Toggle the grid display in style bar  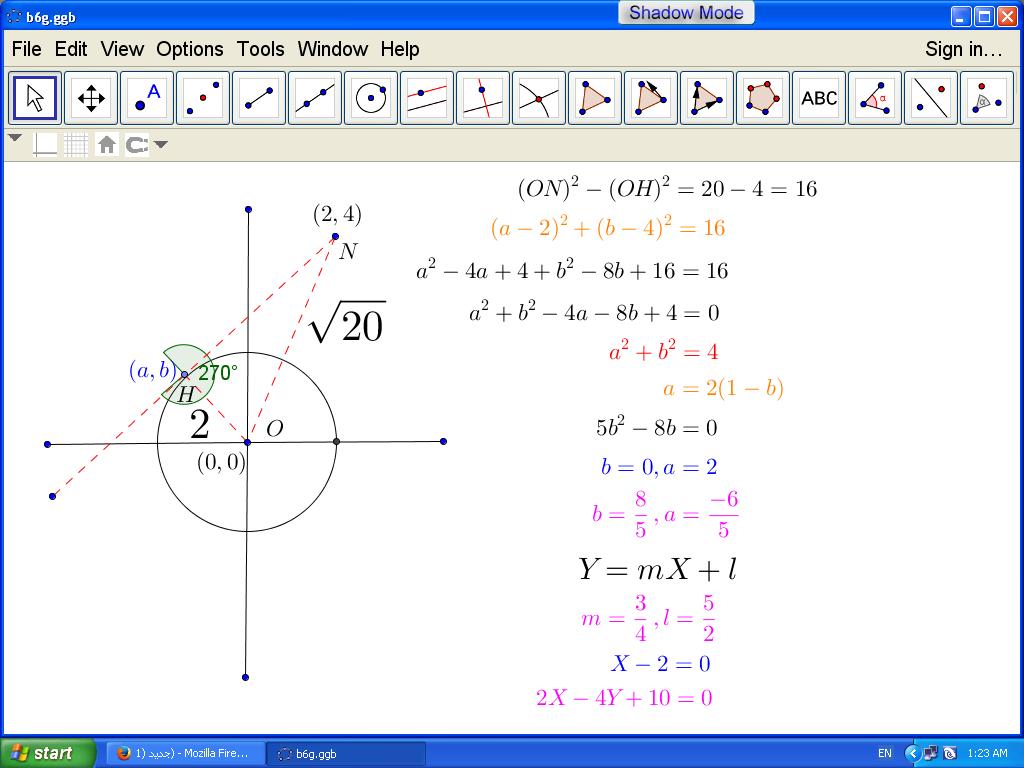click(x=76, y=145)
